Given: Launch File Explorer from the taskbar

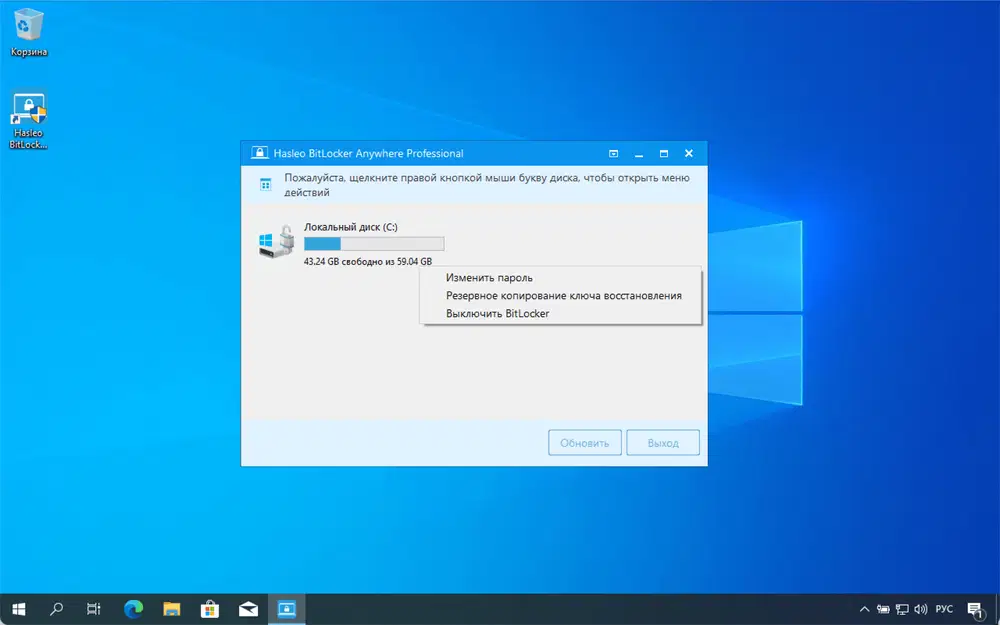Looking at the screenshot, I should [x=172, y=609].
